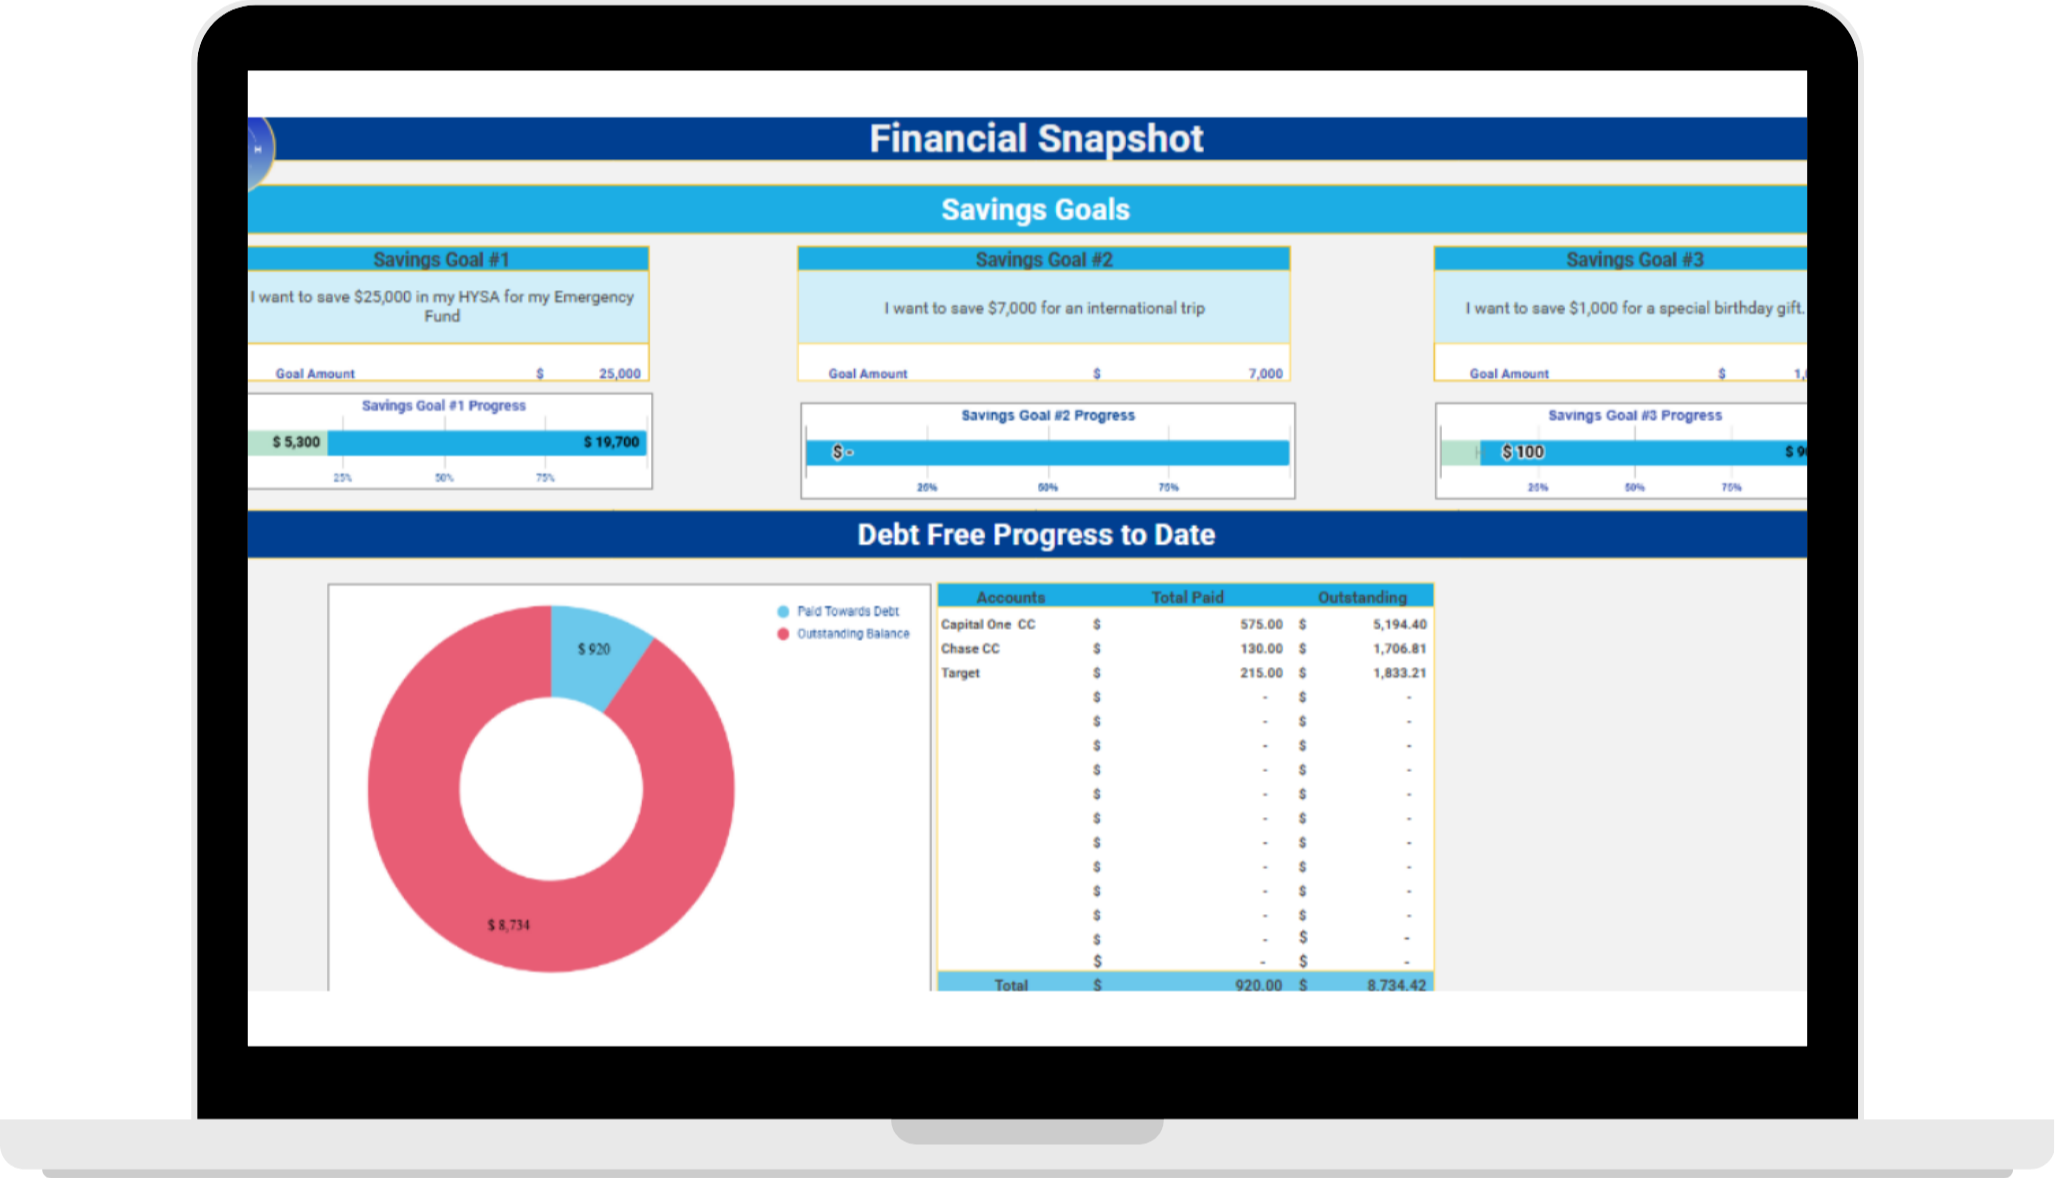This screenshot has height=1179, width=2056.
Task: Select the Savings Goal #2 progress bar
Action: point(1047,453)
